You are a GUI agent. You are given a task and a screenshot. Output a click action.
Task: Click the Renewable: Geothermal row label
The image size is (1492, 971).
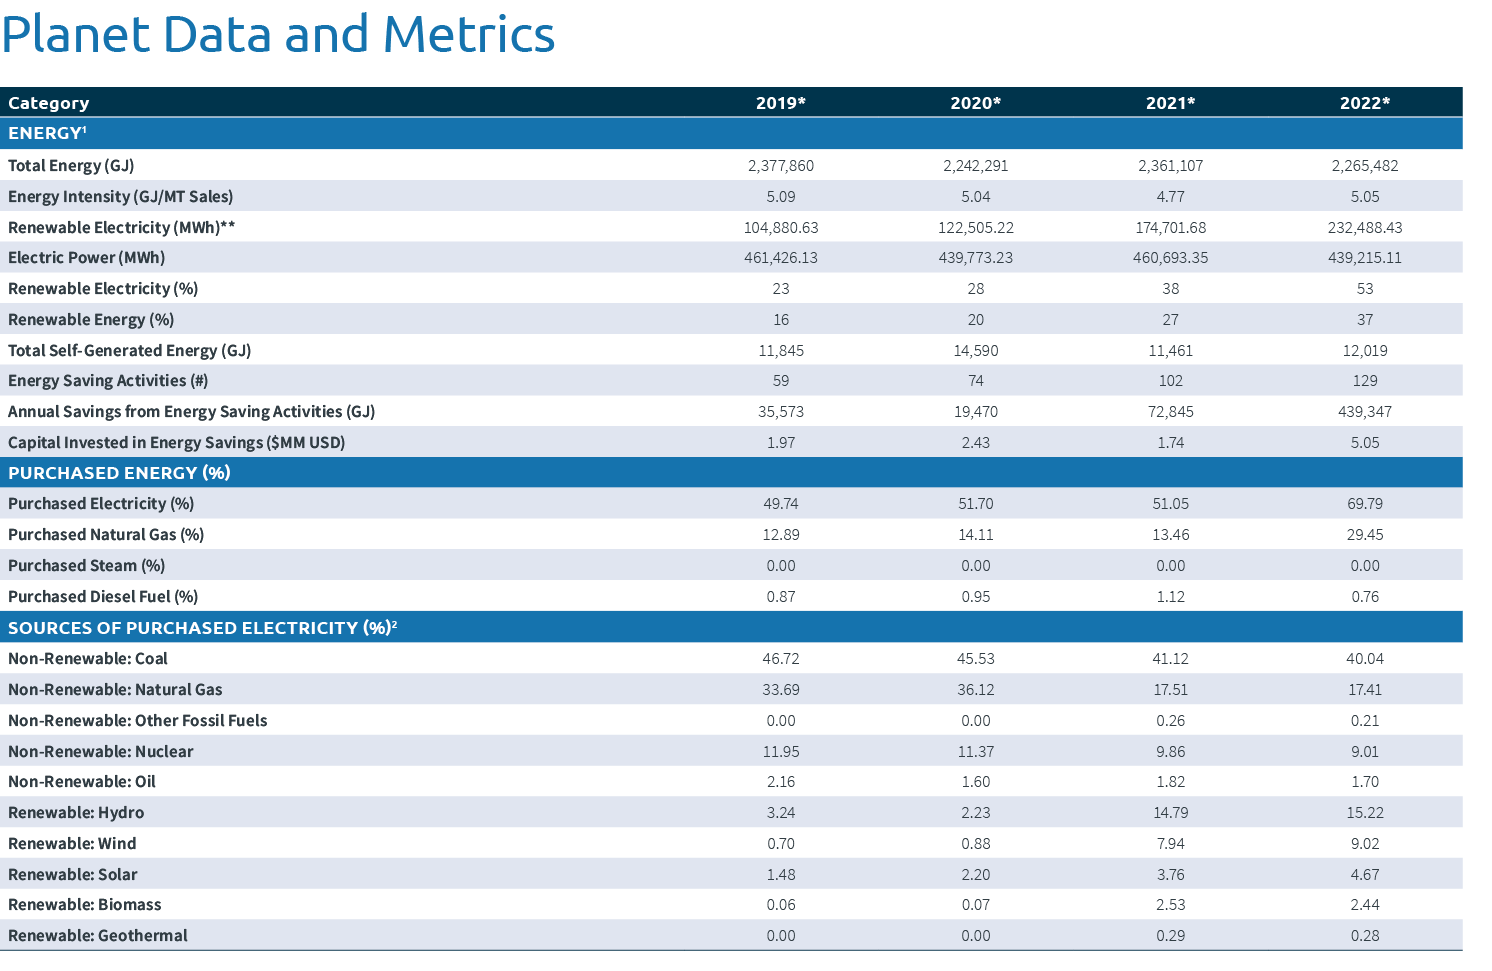click(x=97, y=935)
